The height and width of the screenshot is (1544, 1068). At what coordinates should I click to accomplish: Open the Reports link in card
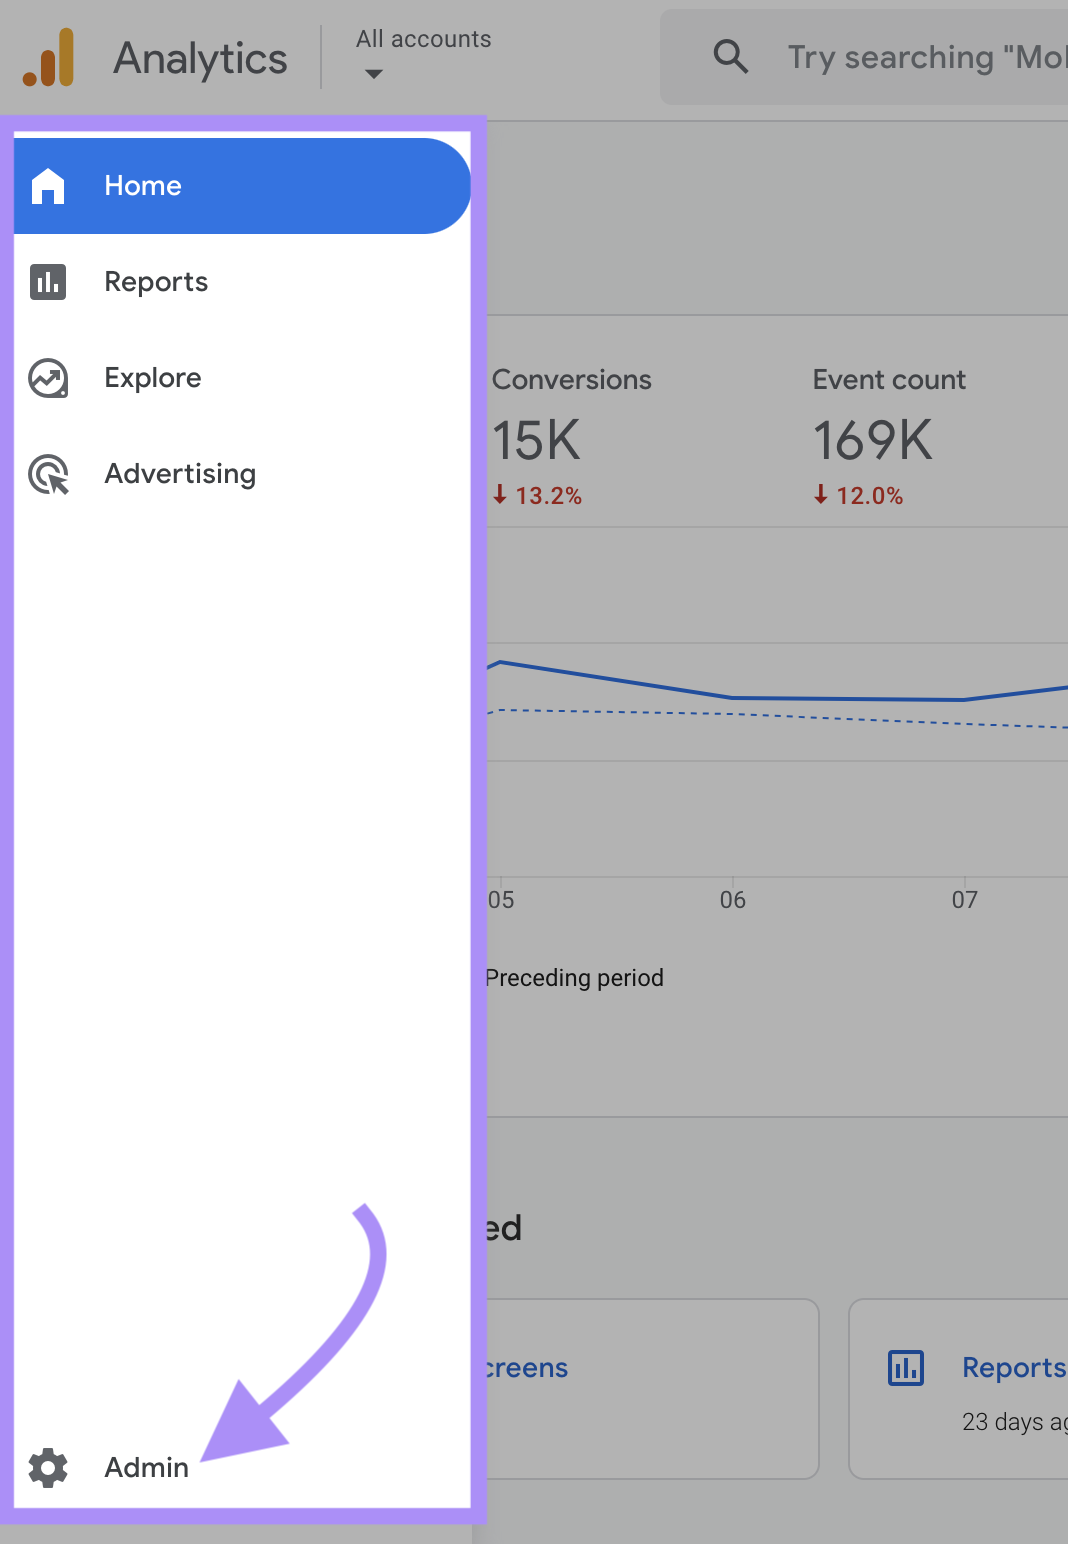[1012, 1368]
